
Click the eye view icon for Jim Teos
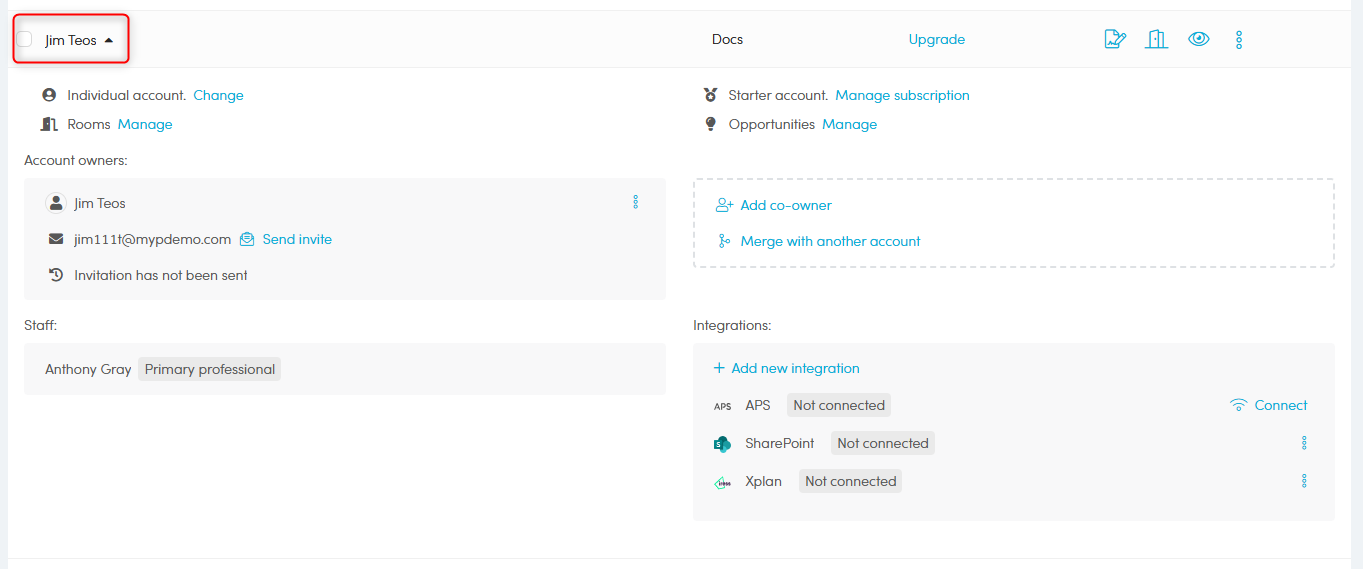pos(1198,39)
